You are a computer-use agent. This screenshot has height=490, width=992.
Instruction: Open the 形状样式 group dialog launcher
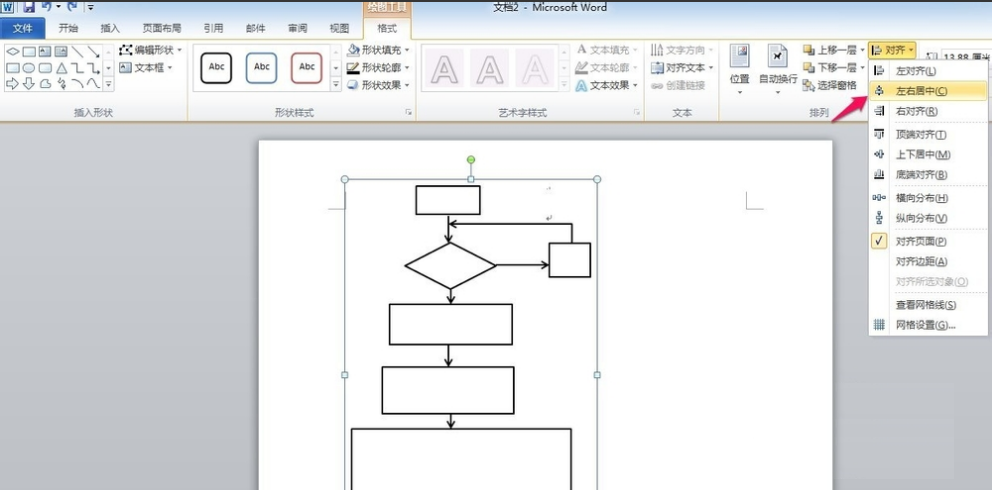coord(409,112)
